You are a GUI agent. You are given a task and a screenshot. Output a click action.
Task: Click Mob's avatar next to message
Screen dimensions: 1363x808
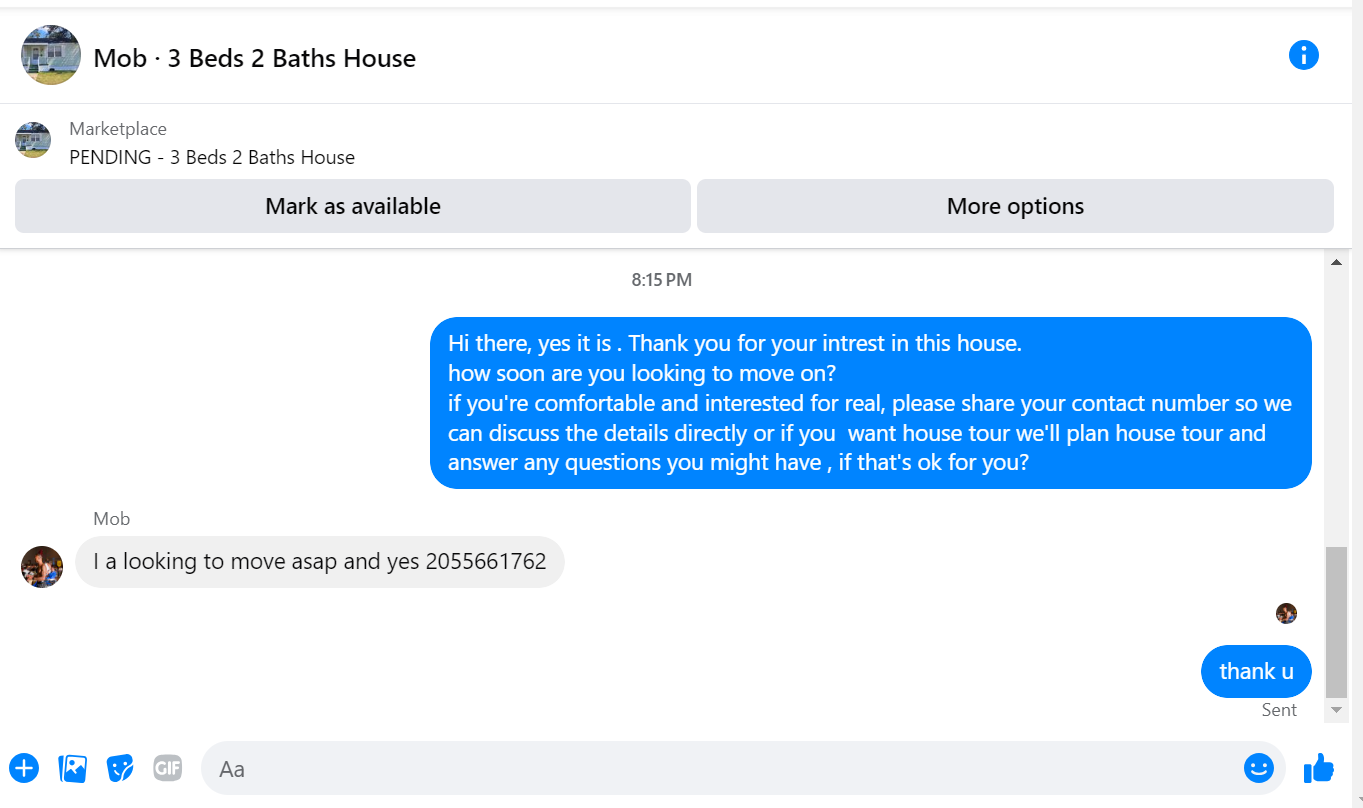tap(42, 567)
